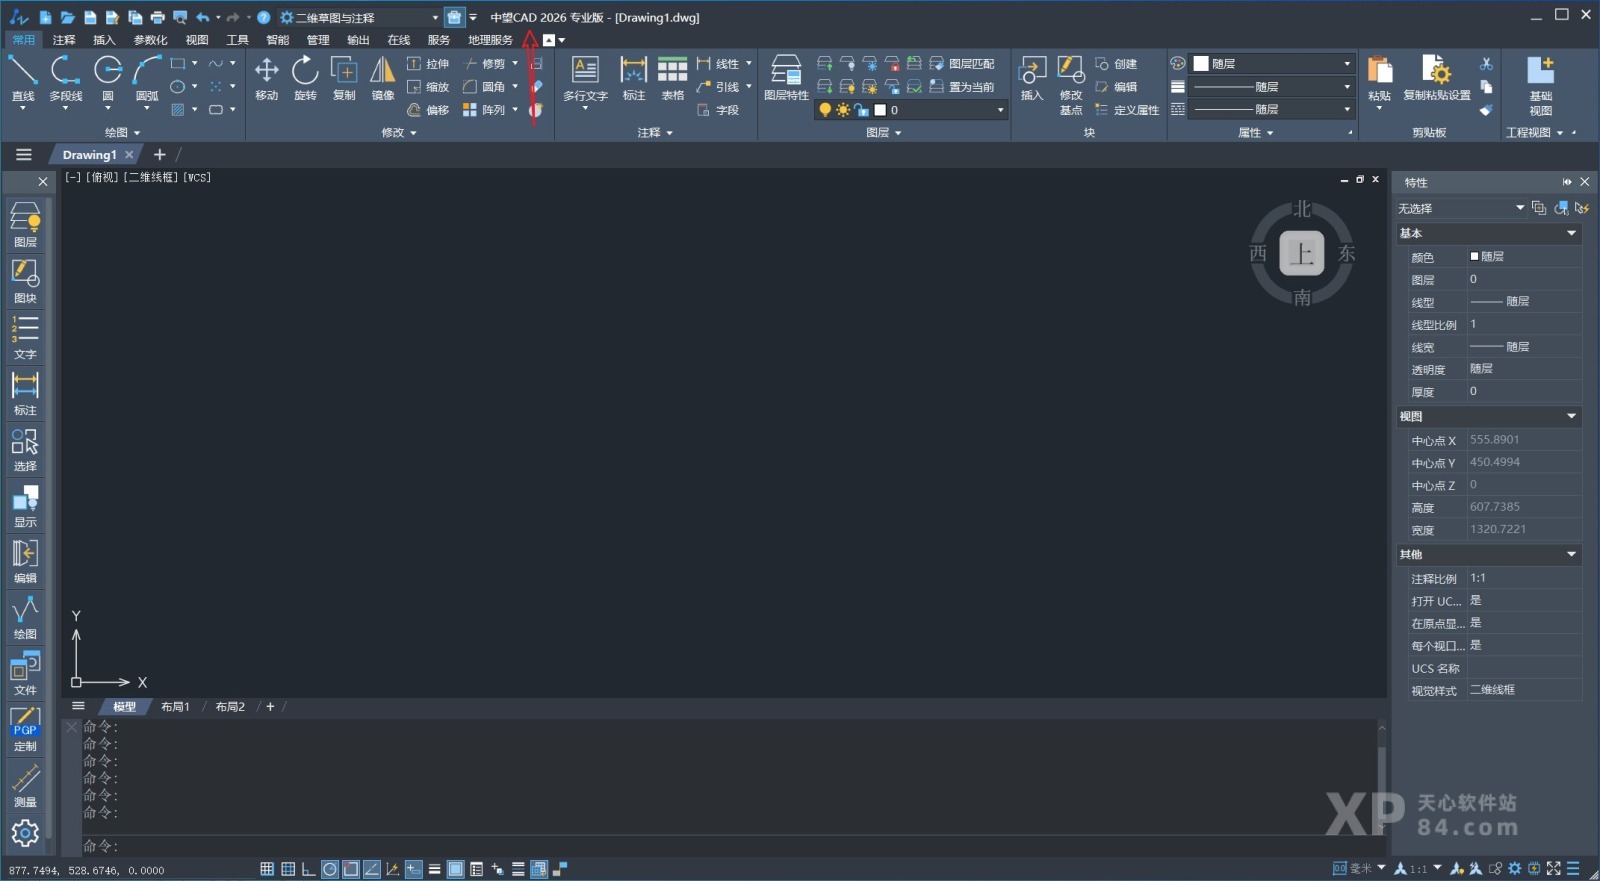Click 图层匹配 layer match button
The image size is (1600, 881).
(962, 64)
